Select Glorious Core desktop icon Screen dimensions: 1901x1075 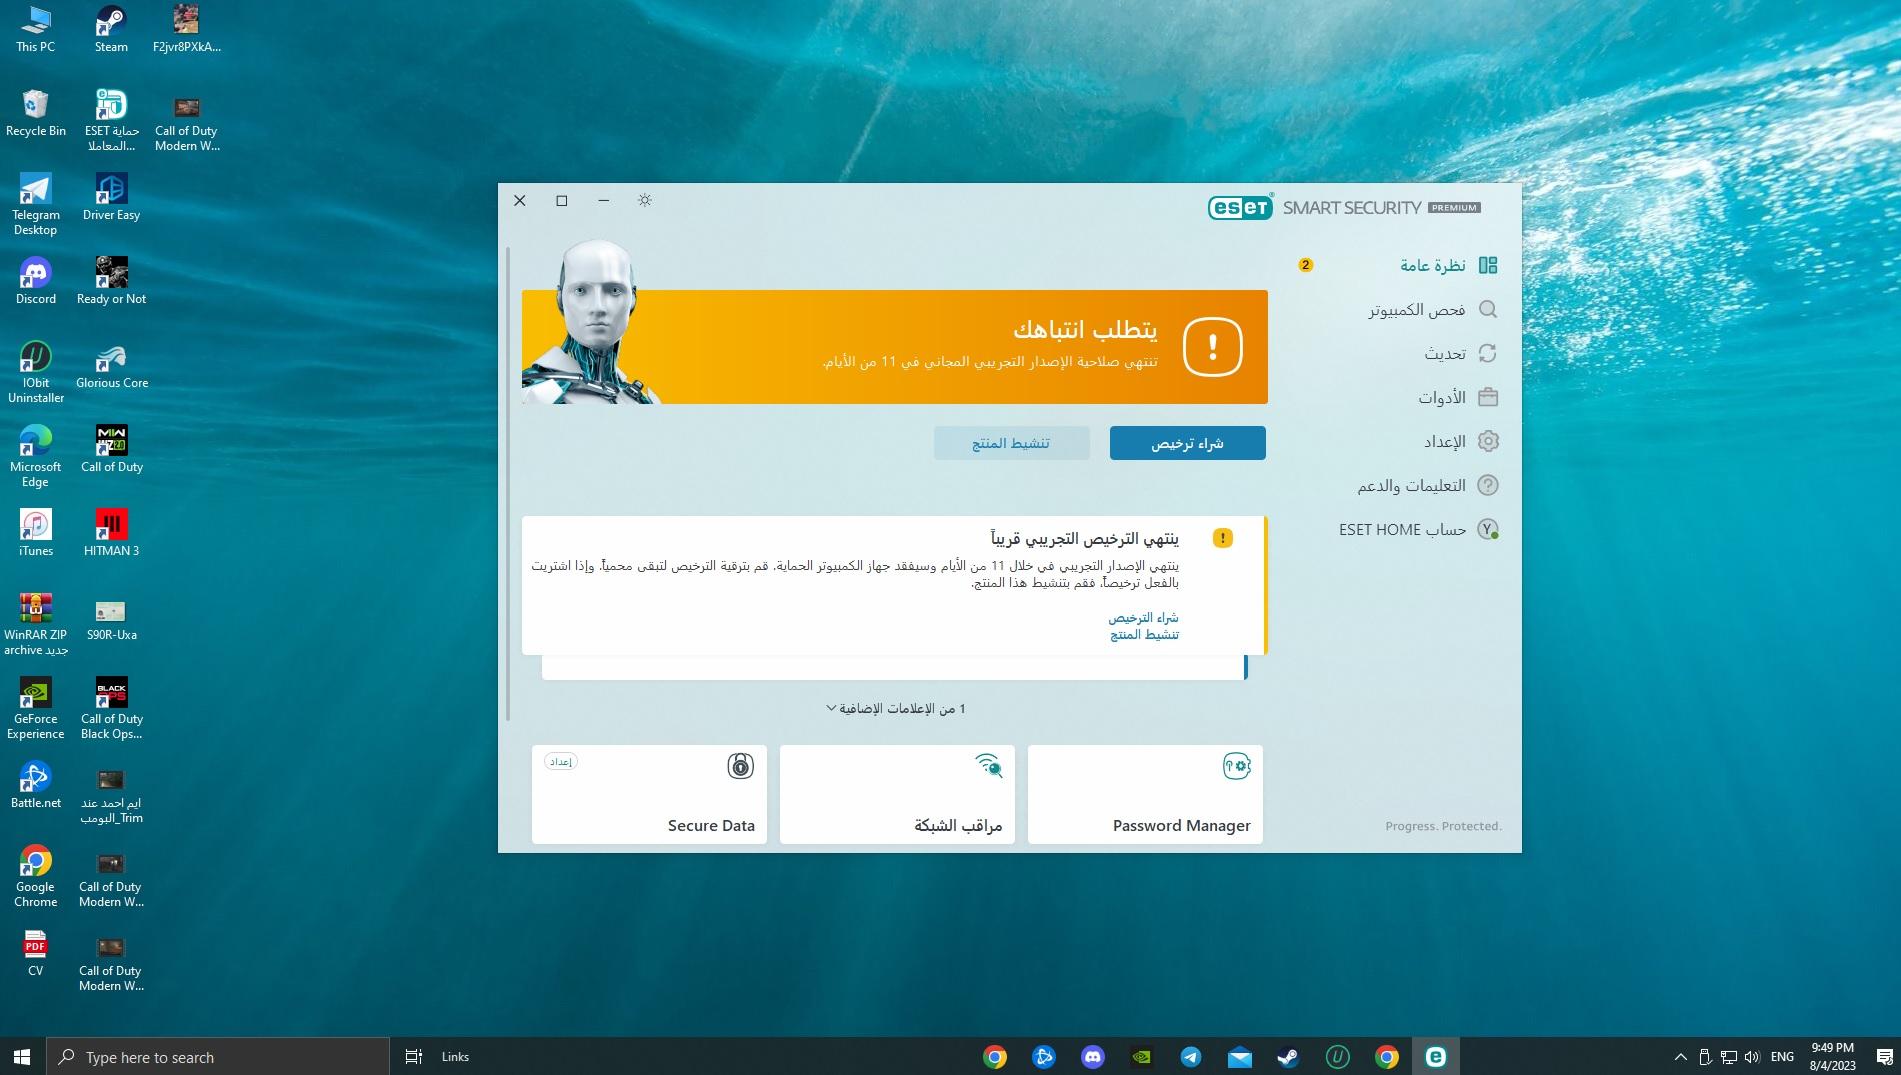coord(111,365)
